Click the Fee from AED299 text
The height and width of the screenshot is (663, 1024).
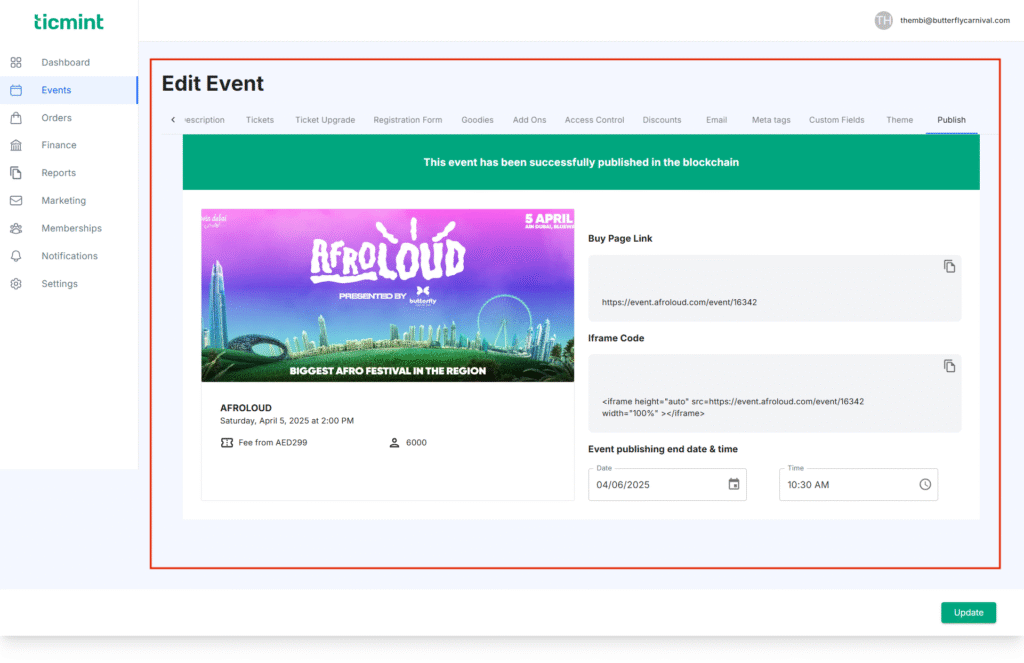point(272,442)
